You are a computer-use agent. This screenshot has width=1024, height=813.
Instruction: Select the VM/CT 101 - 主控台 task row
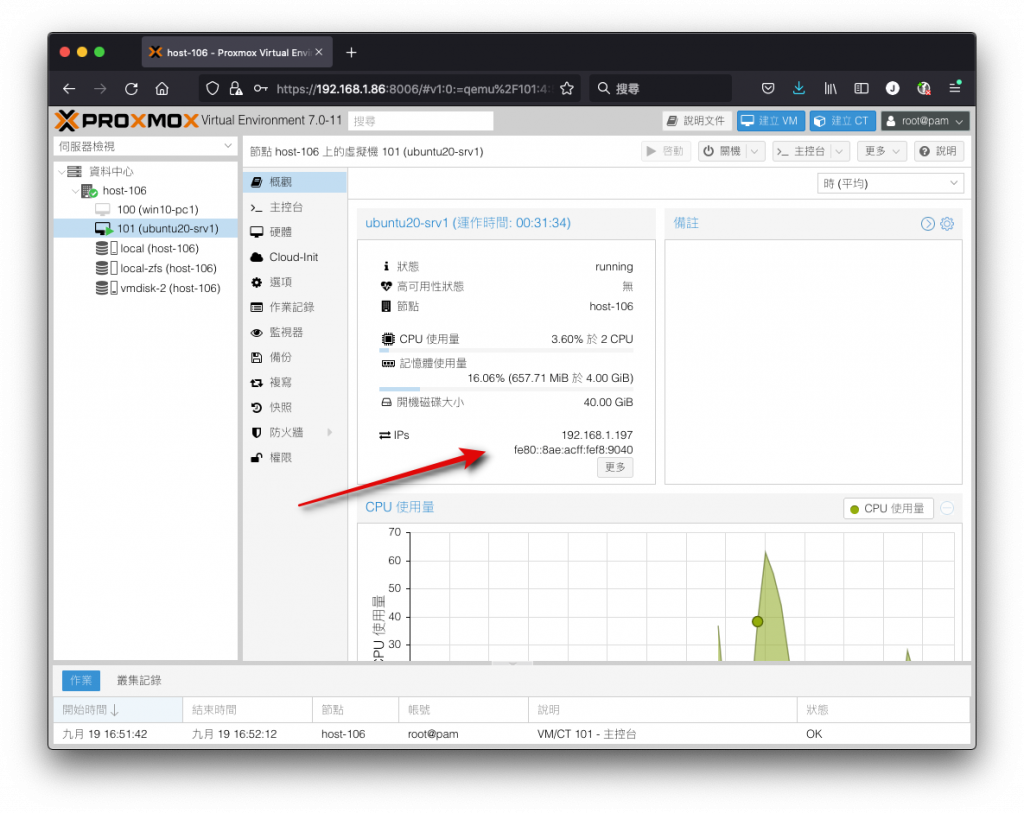click(511, 734)
